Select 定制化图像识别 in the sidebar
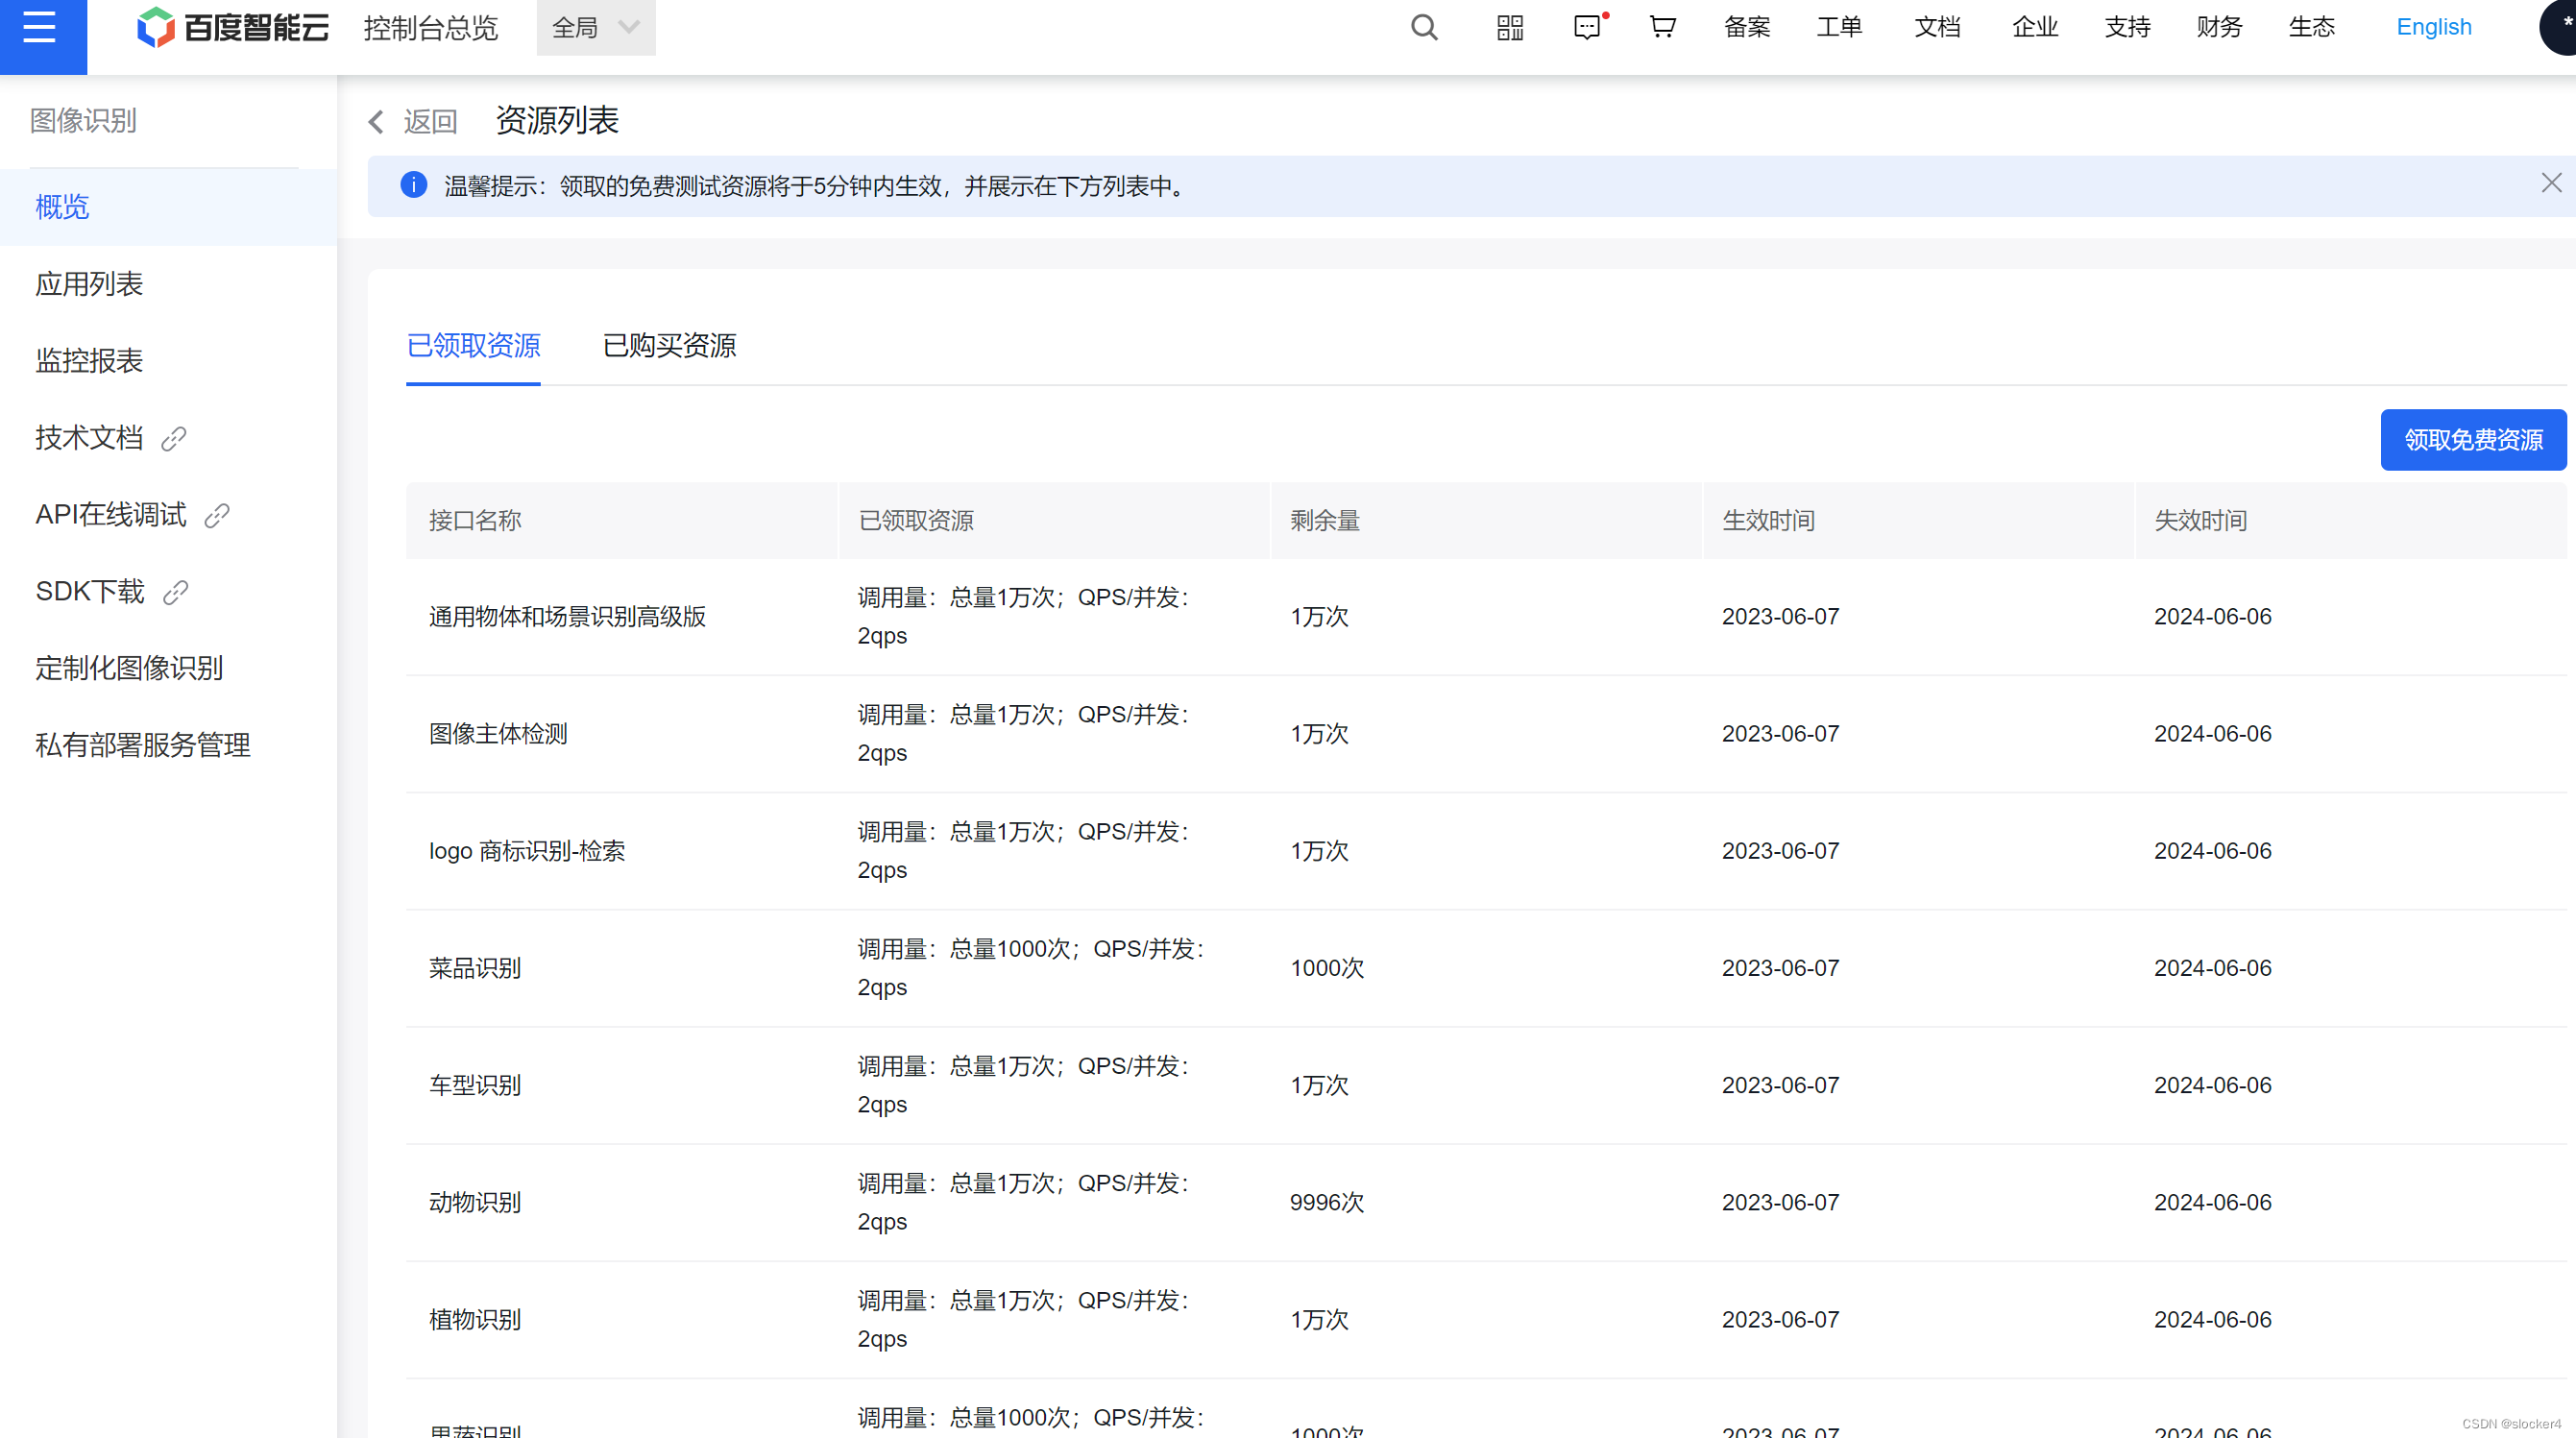The image size is (2576, 1438). [x=129, y=668]
